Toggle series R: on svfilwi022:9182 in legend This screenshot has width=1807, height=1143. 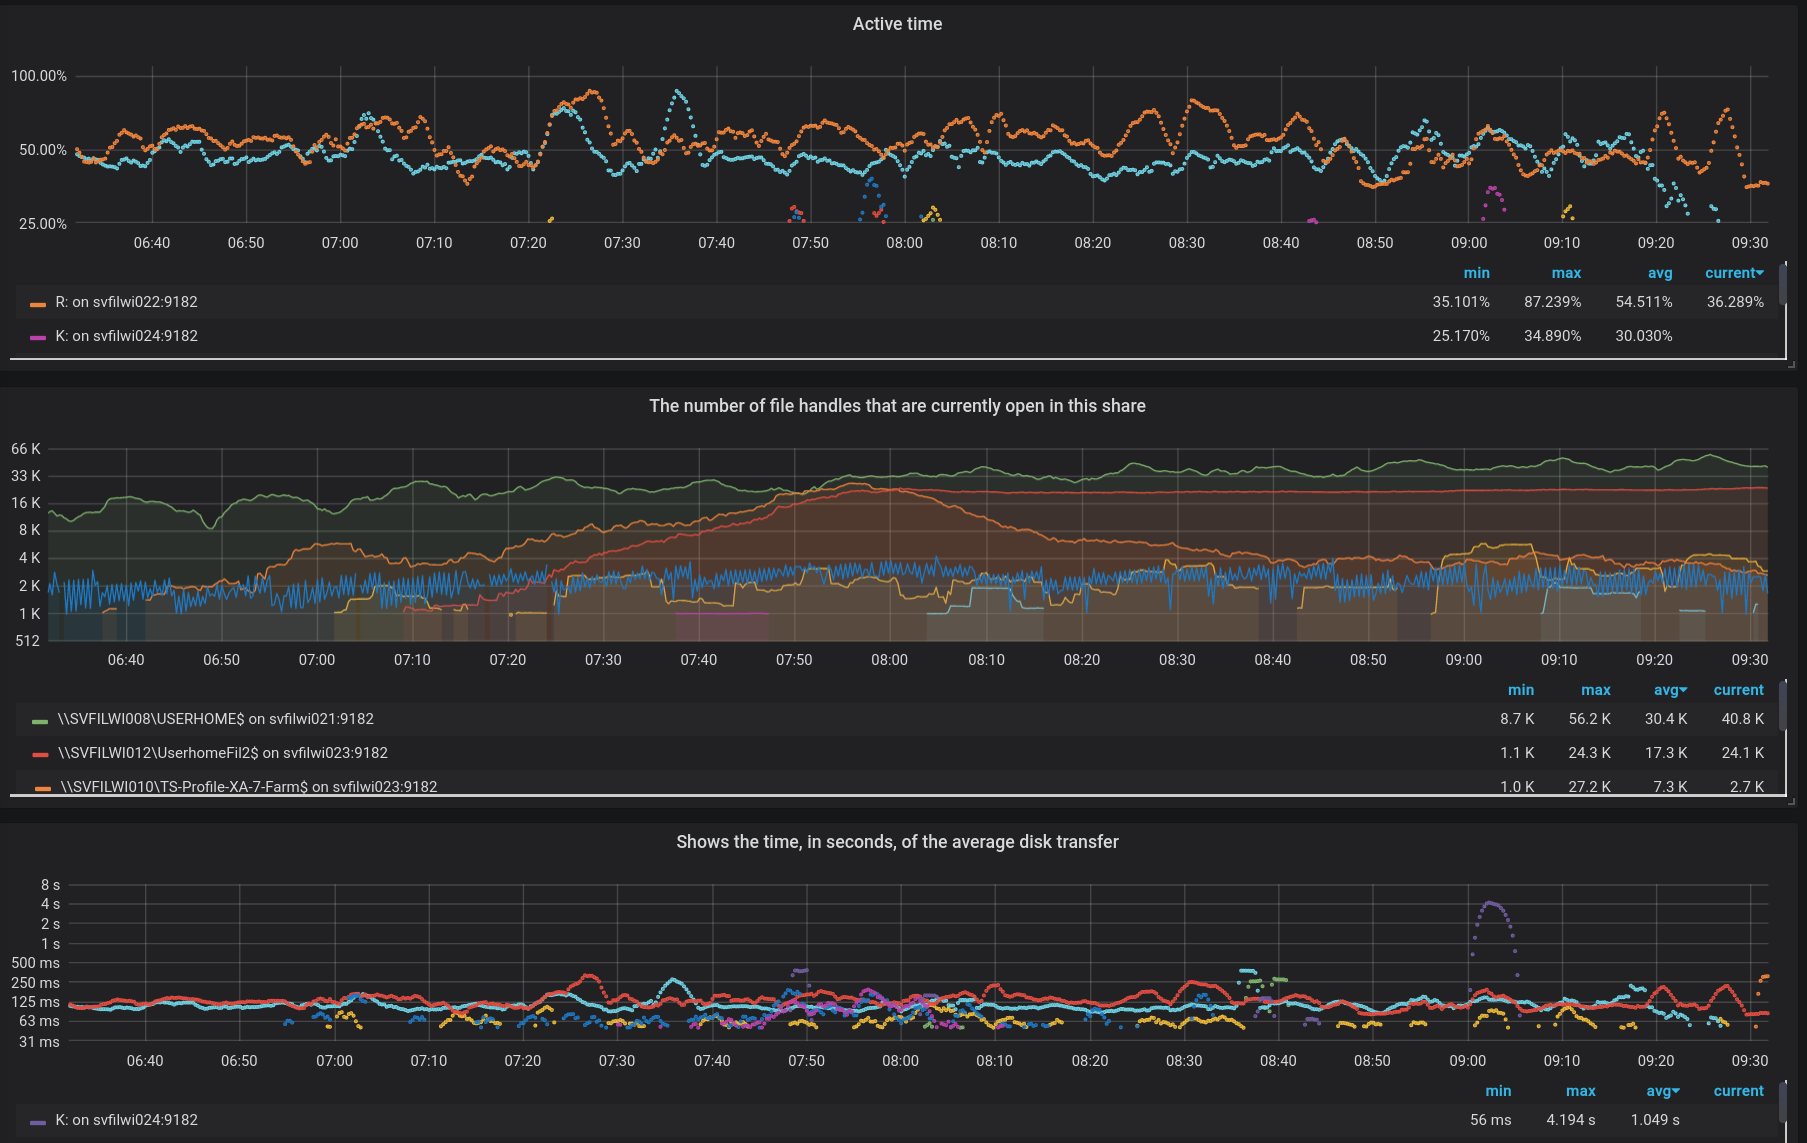click(126, 302)
